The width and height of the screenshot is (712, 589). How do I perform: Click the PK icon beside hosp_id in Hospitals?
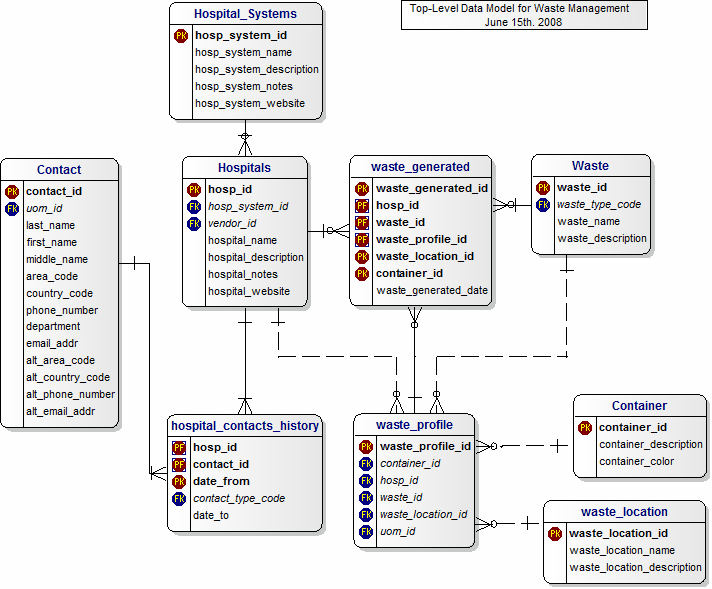(x=194, y=190)
